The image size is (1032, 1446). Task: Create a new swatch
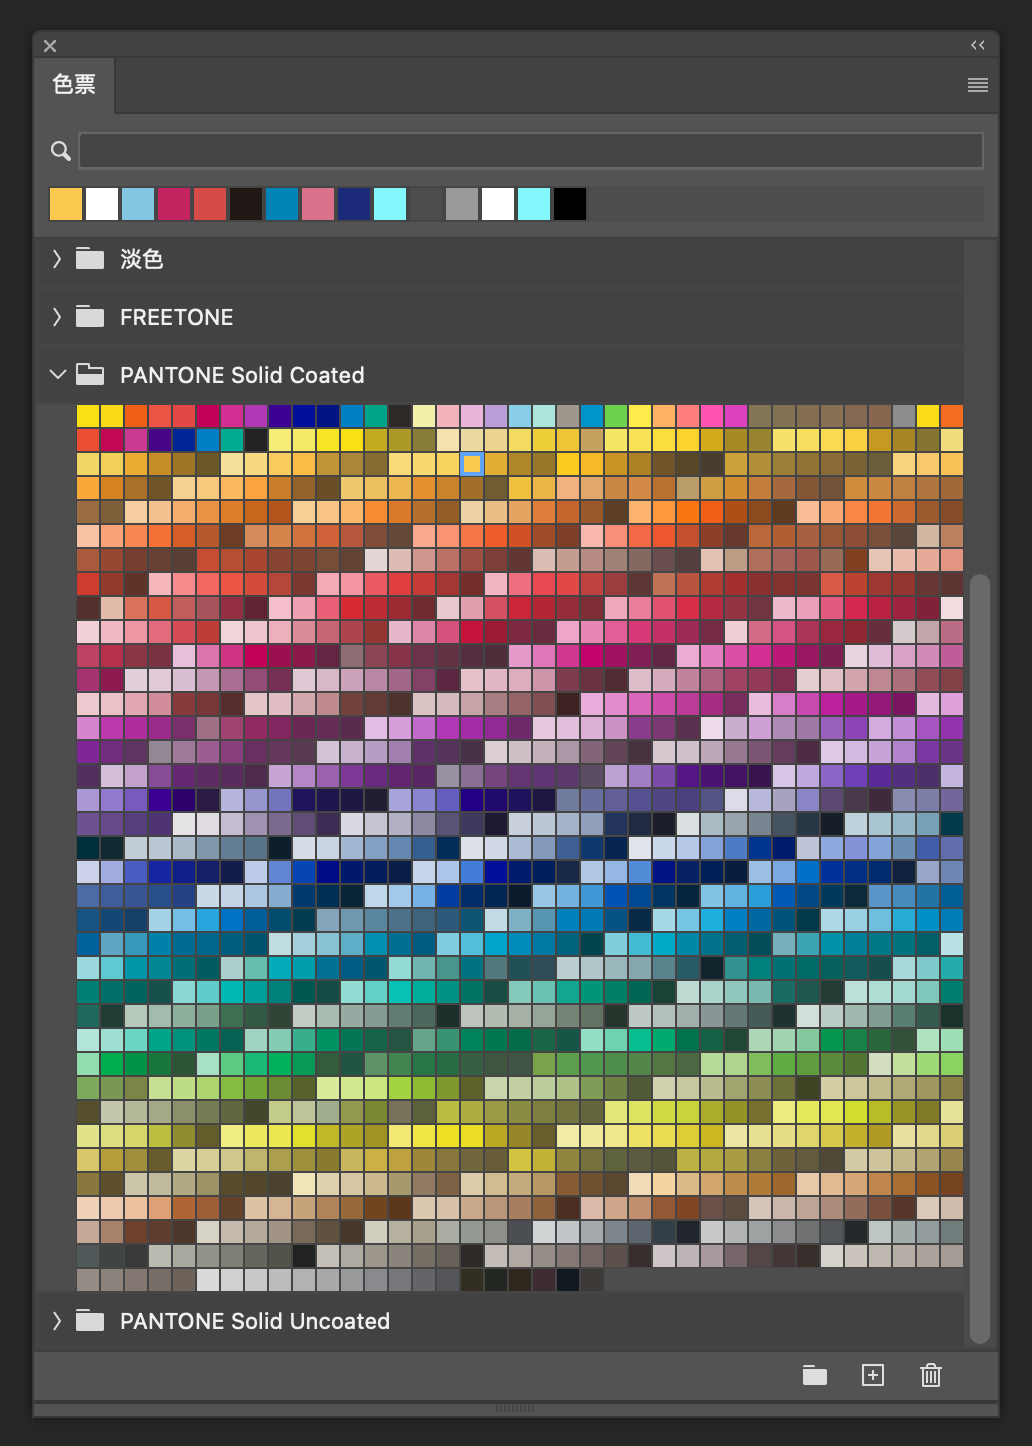click(873, 1375)
